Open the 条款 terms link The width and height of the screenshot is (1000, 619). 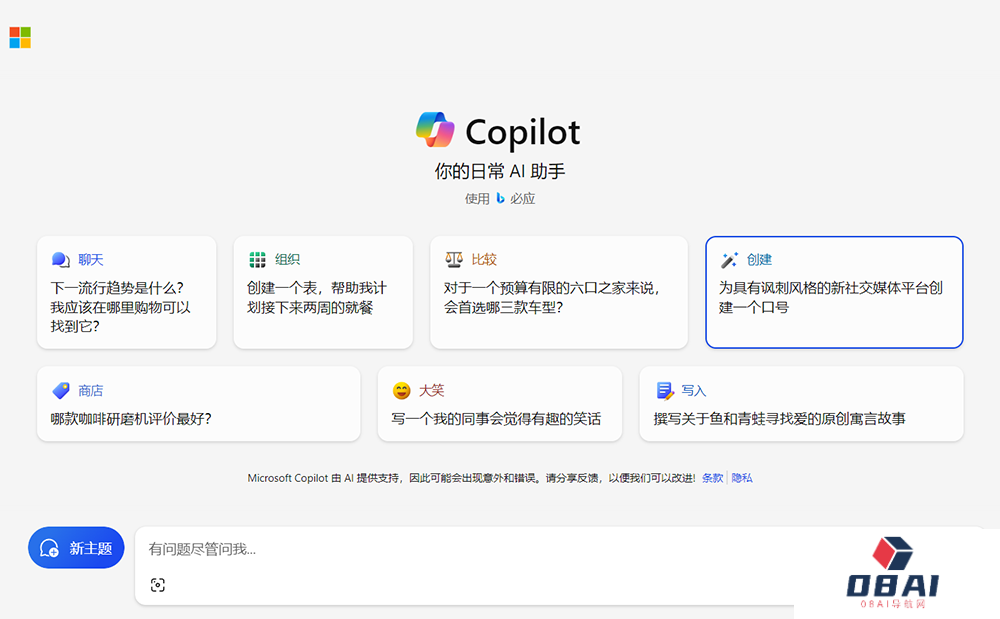[x=712, y=478]
